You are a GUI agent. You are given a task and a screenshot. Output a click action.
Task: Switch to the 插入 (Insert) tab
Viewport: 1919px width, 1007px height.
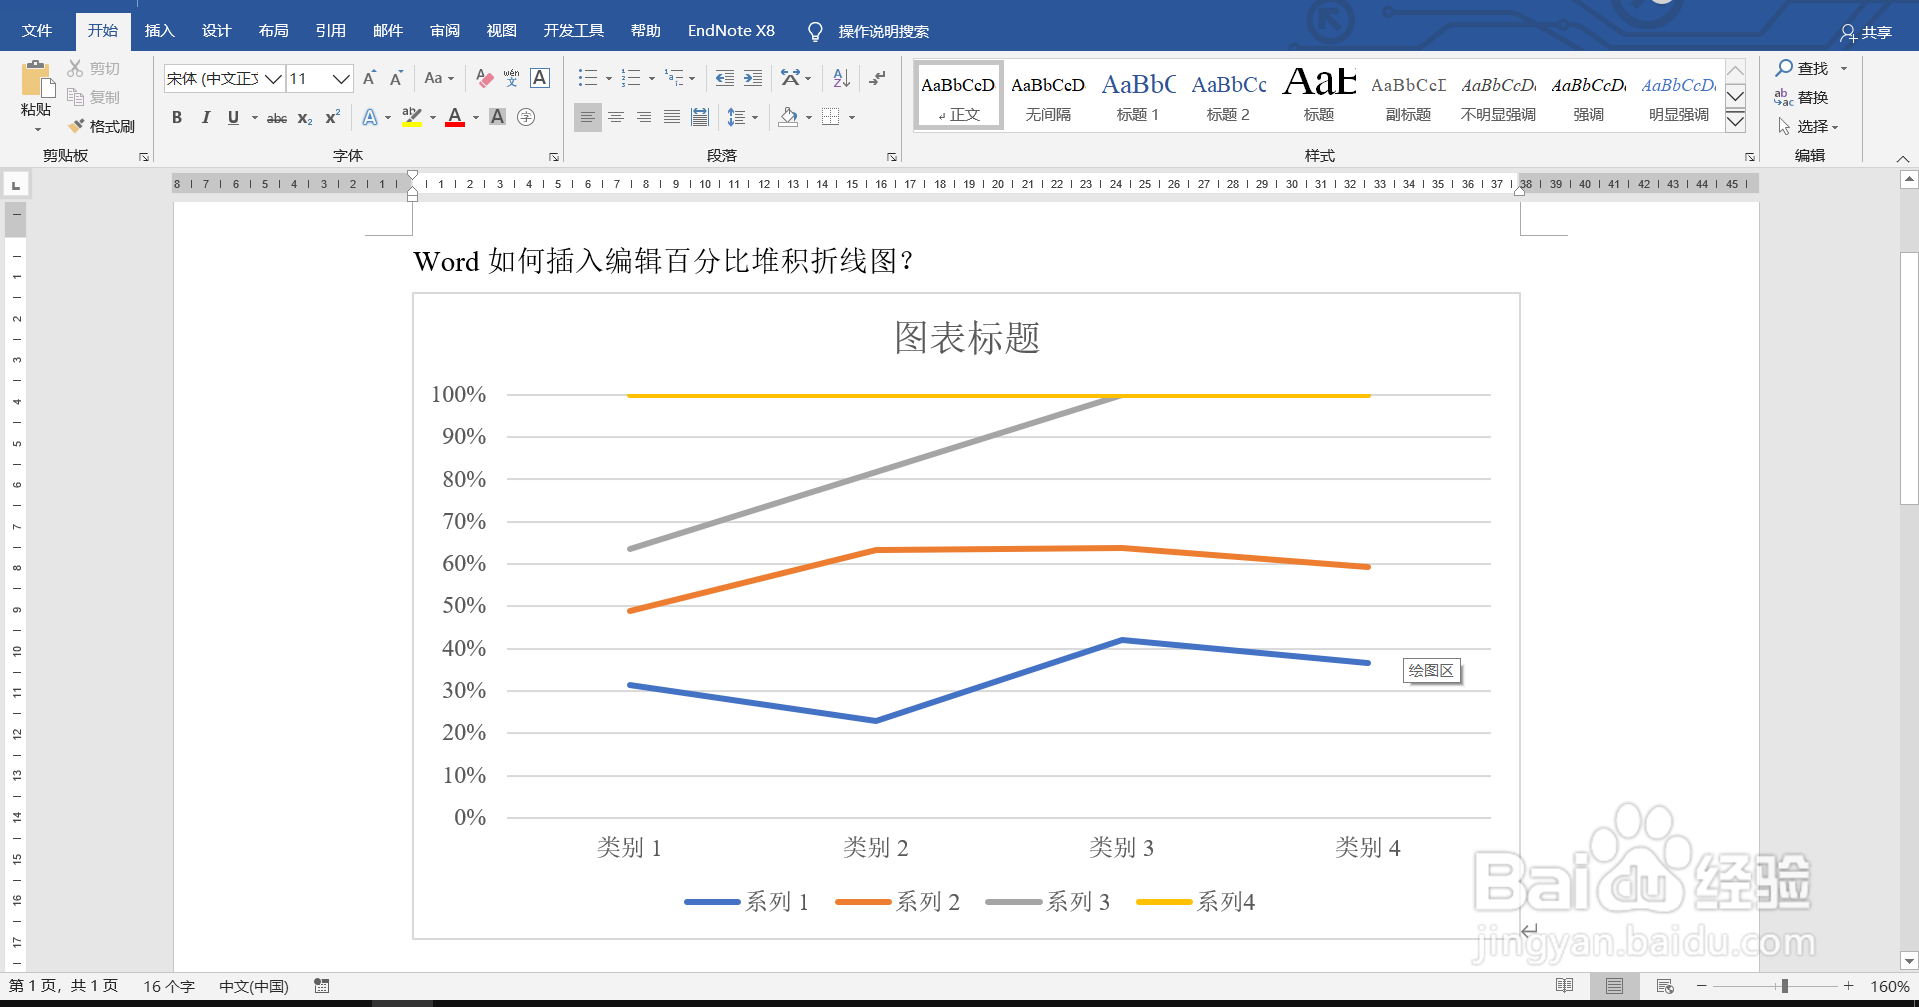click(x=160, y=31)
